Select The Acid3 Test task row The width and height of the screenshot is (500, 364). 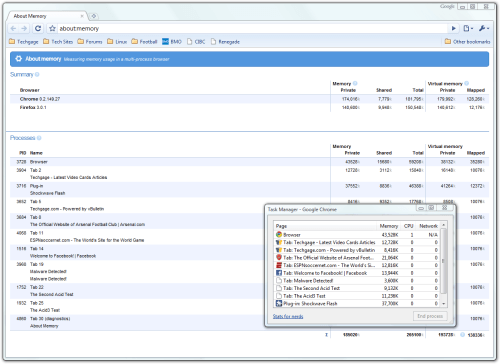[x=357, y=296]
